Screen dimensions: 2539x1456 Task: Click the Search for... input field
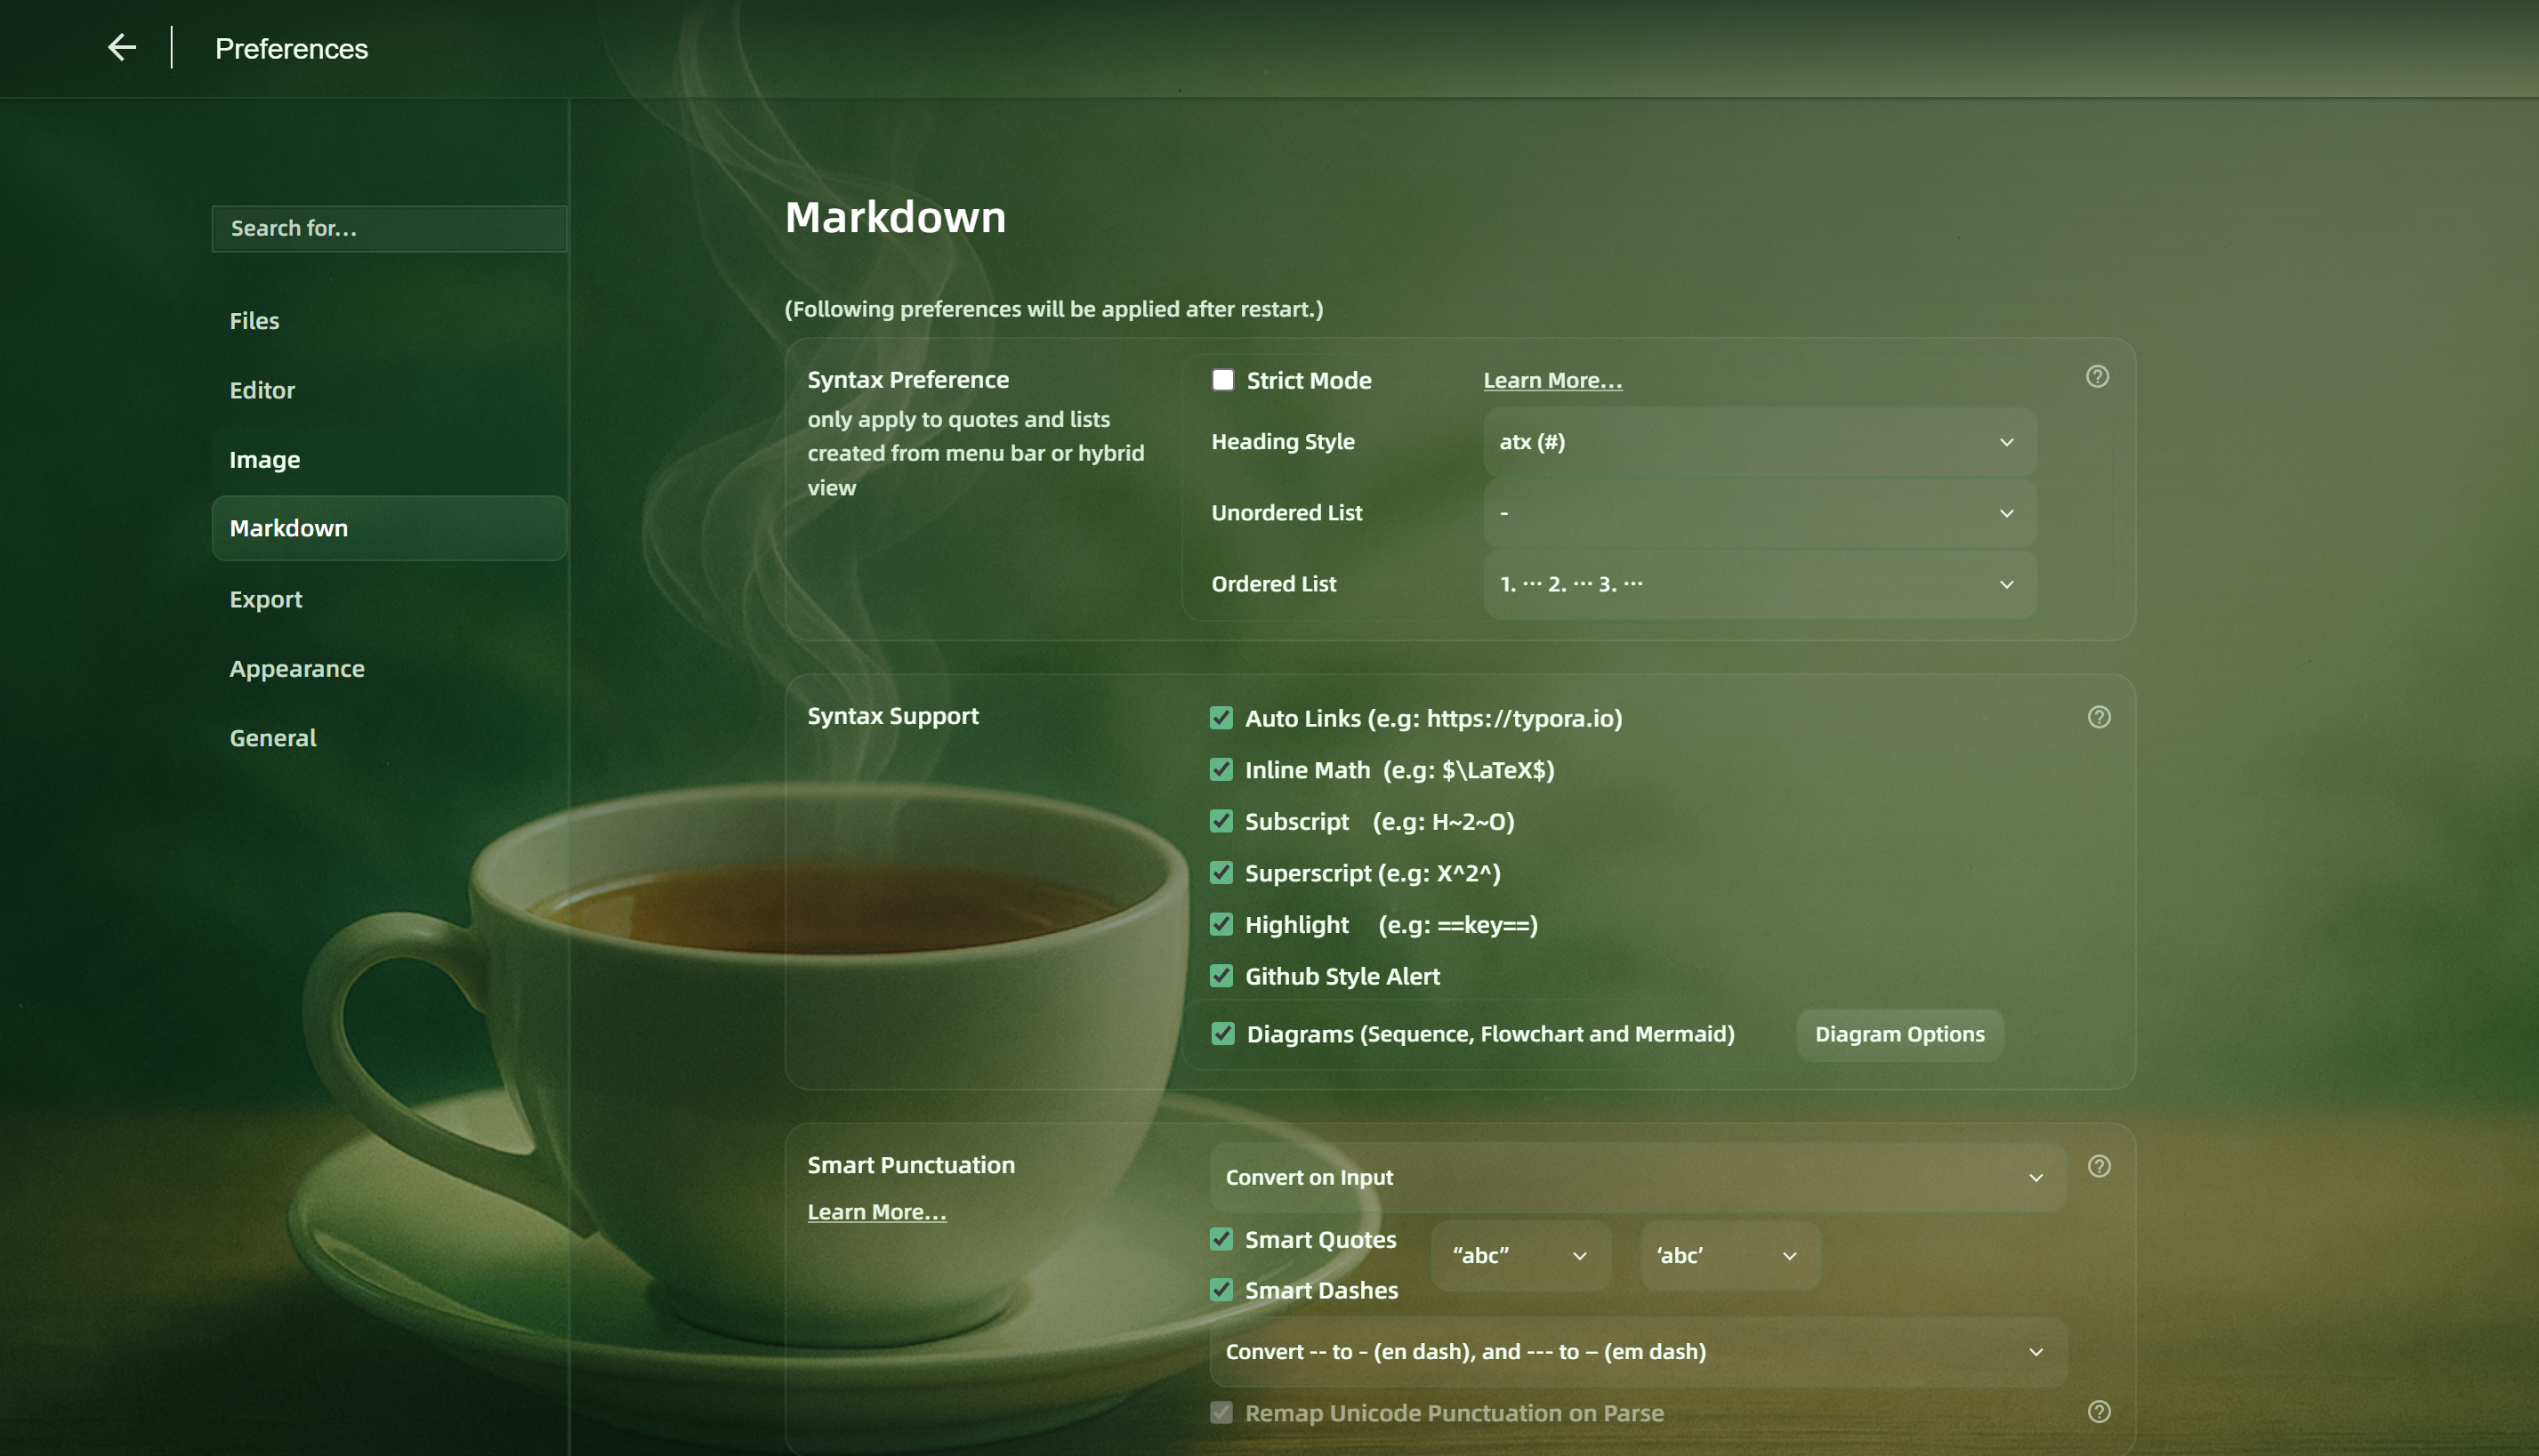tap(389, 228)
